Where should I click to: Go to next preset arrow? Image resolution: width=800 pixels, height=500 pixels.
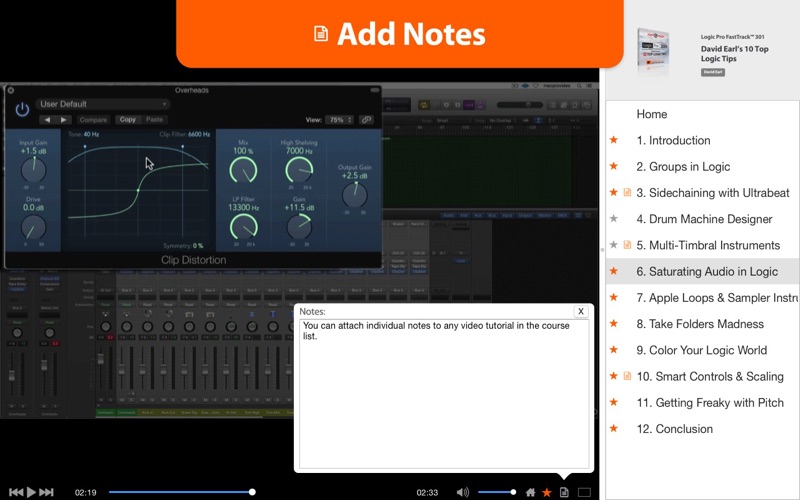(x=63, y=120)
